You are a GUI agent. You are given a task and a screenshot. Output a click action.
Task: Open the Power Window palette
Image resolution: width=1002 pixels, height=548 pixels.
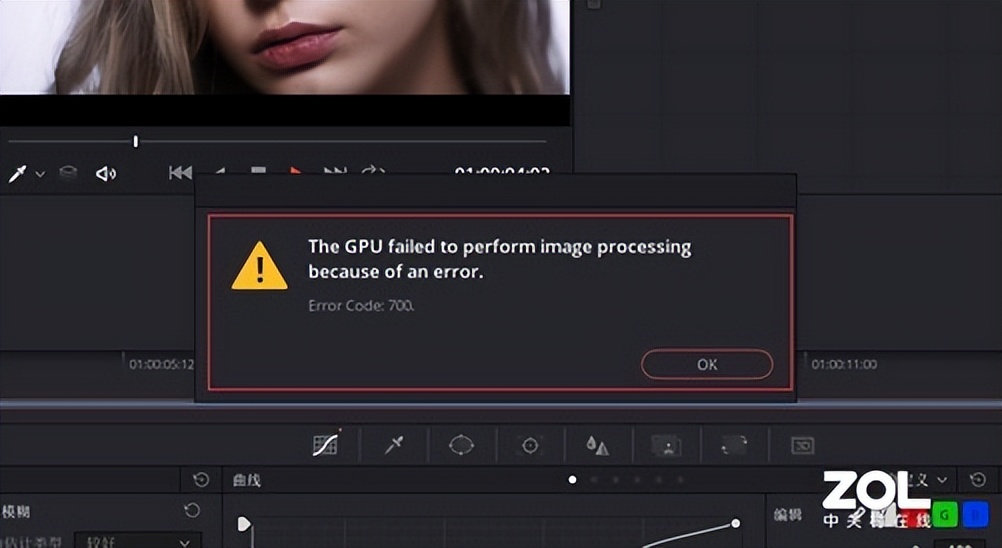pos(461,445)
